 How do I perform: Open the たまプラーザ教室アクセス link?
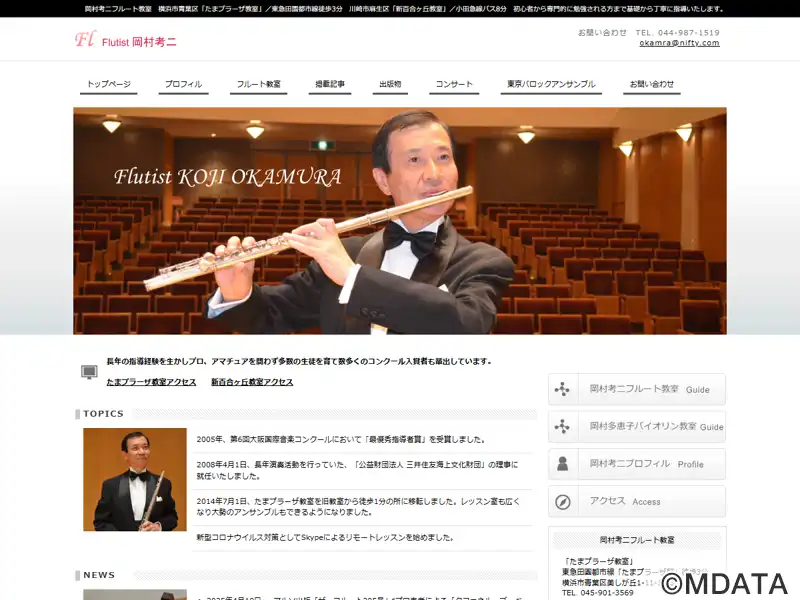(x=151, y=382)
